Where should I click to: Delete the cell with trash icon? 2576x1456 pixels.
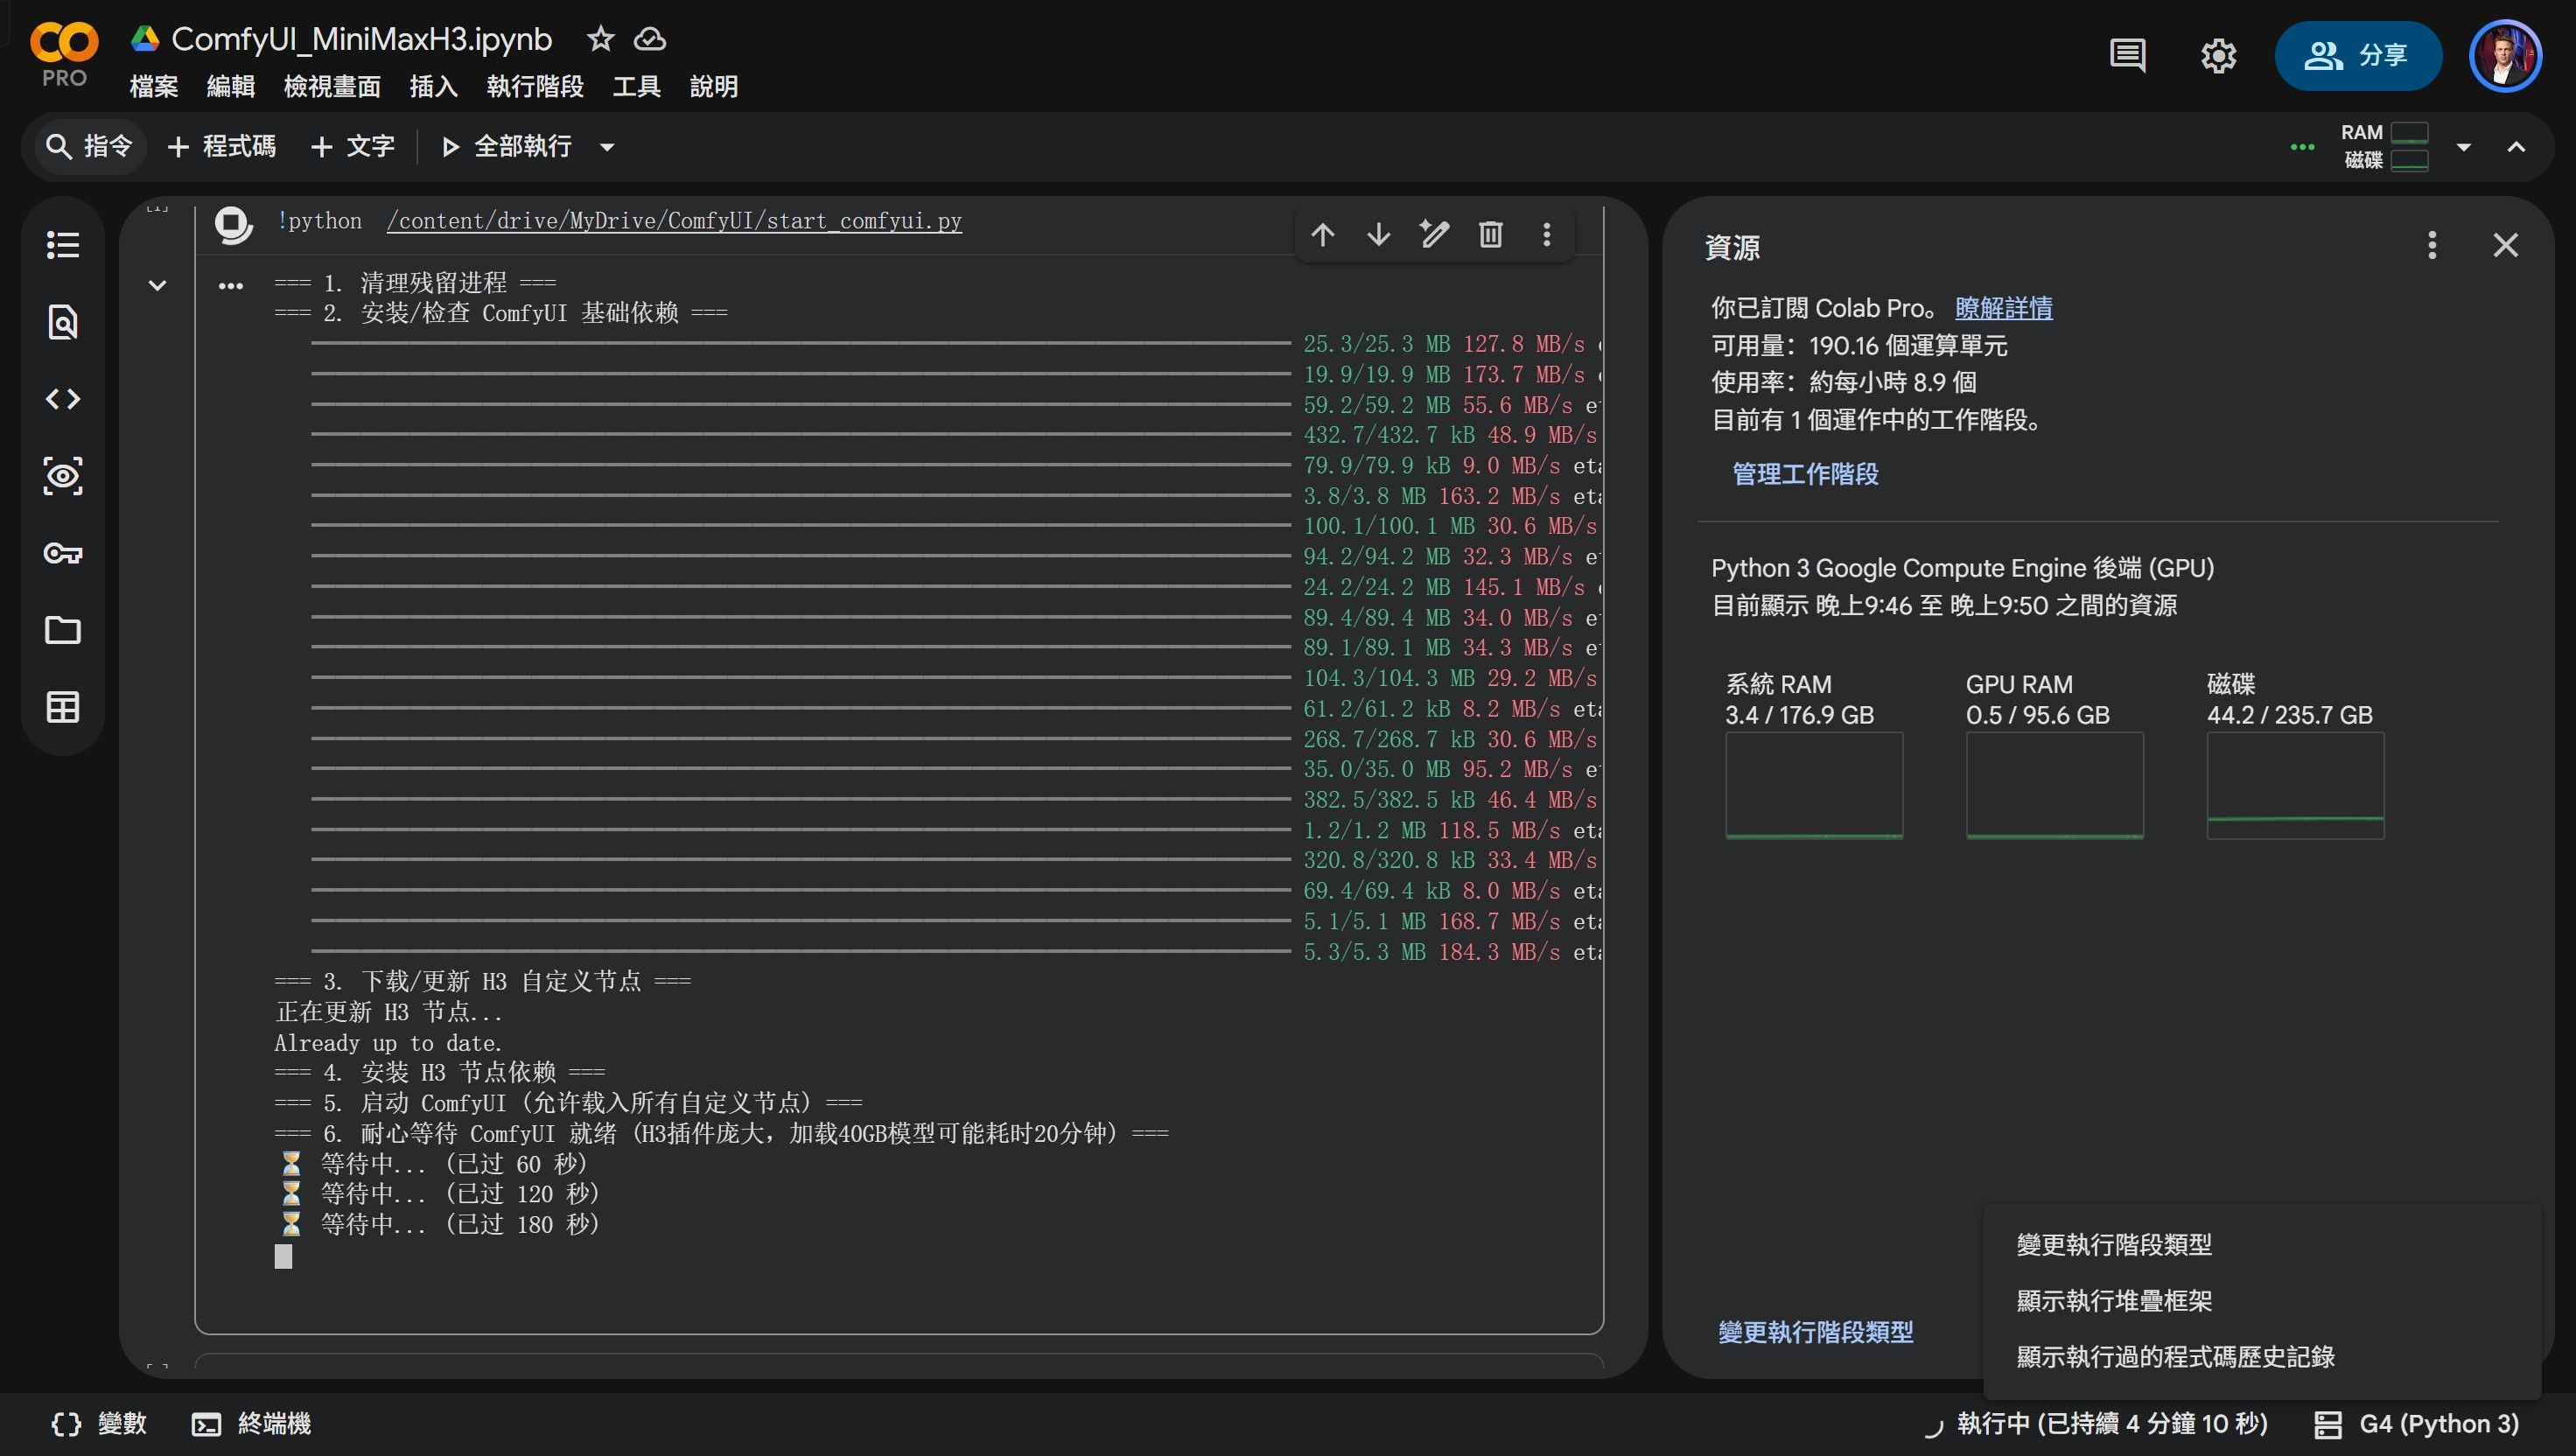click(1491, 235)
